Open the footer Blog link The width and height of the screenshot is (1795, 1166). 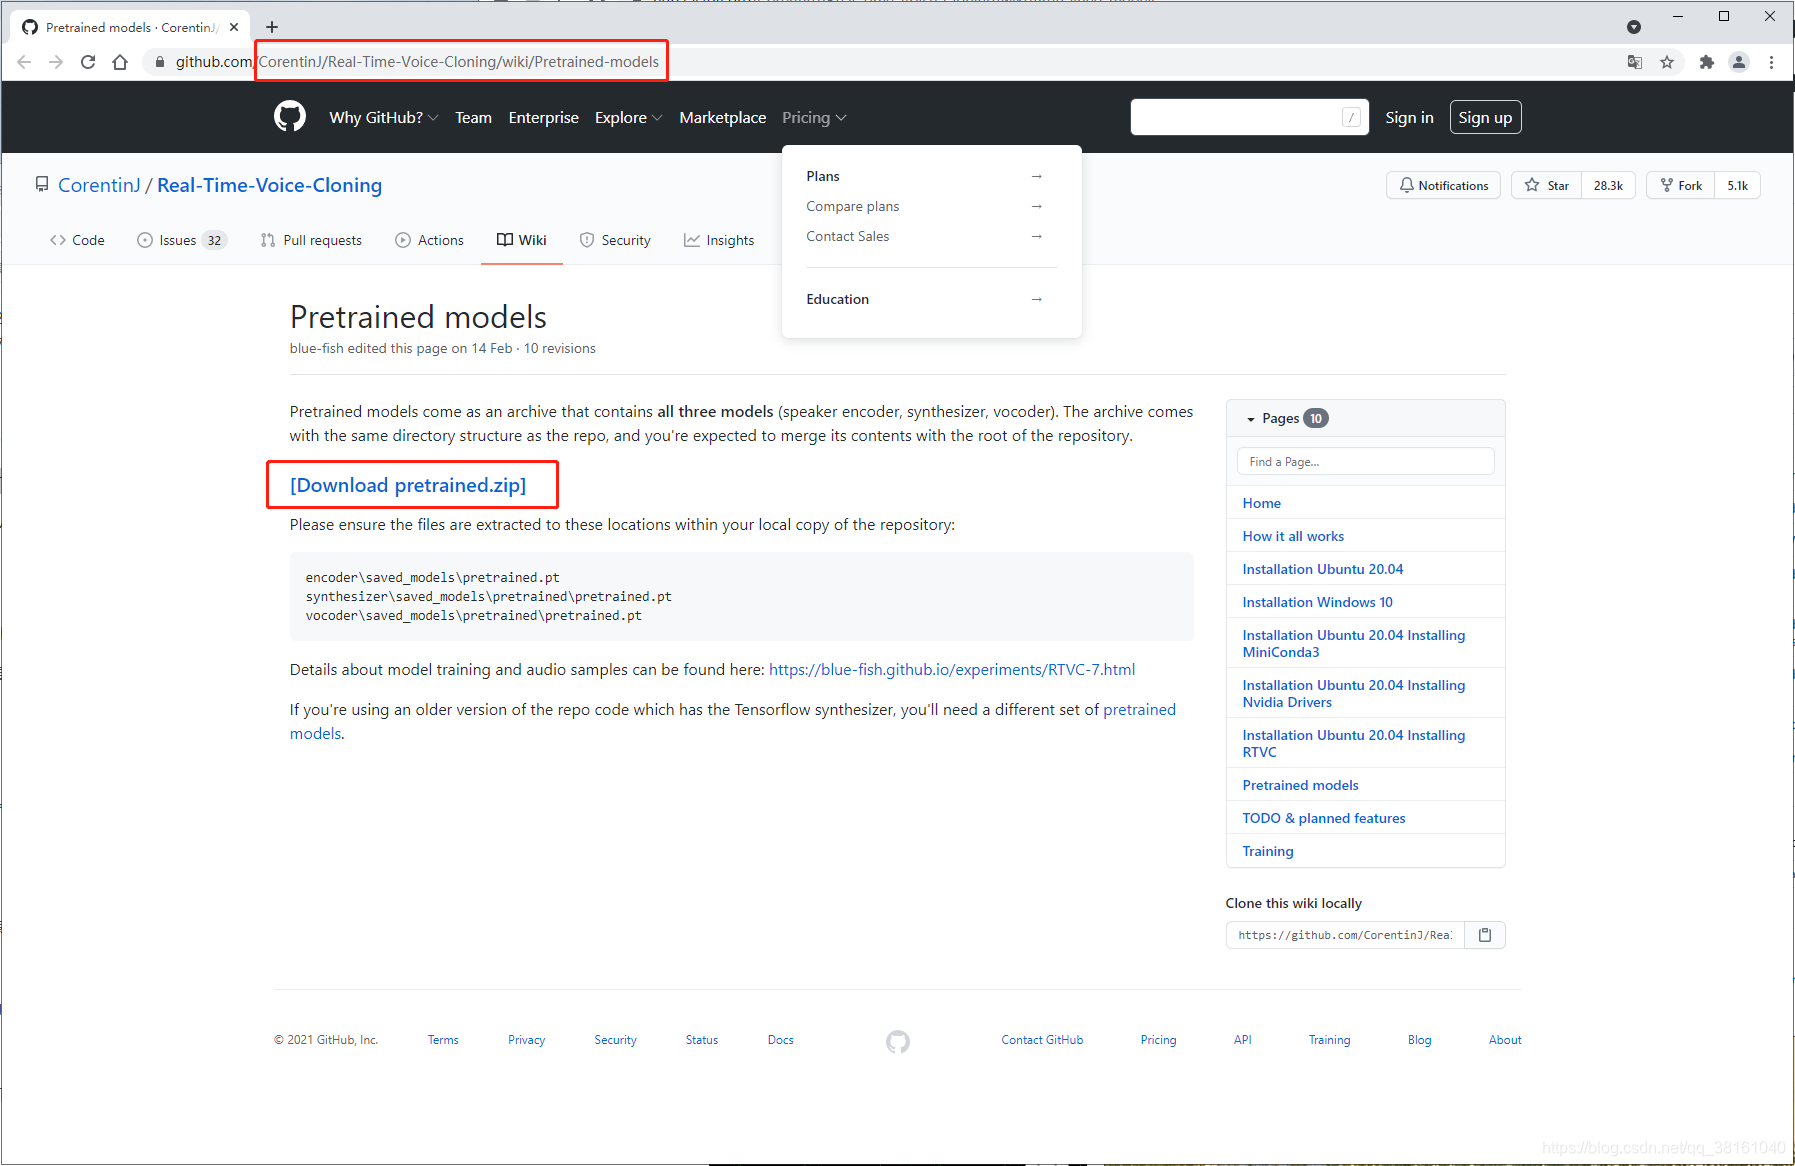pos(1419,1040)
